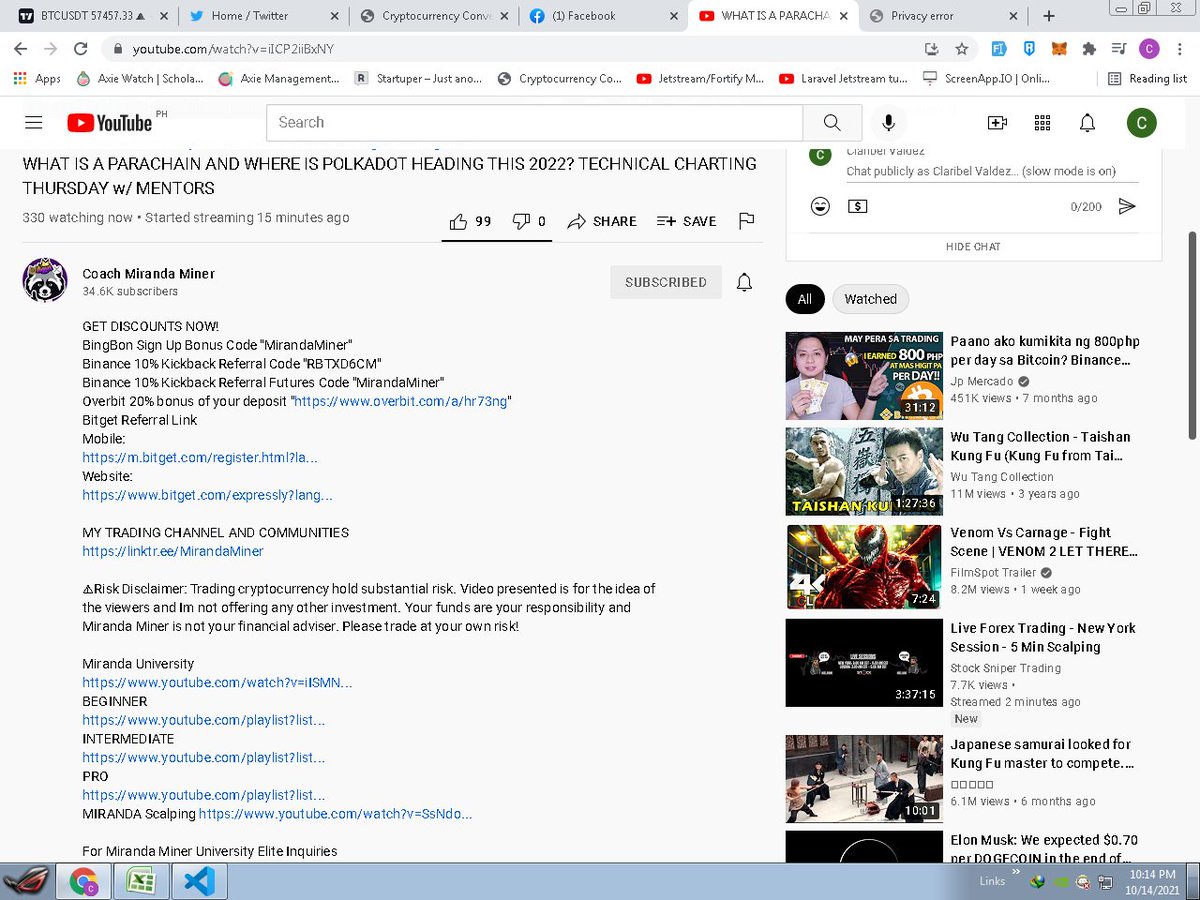Open the chat emoji picker

[820, 206]
